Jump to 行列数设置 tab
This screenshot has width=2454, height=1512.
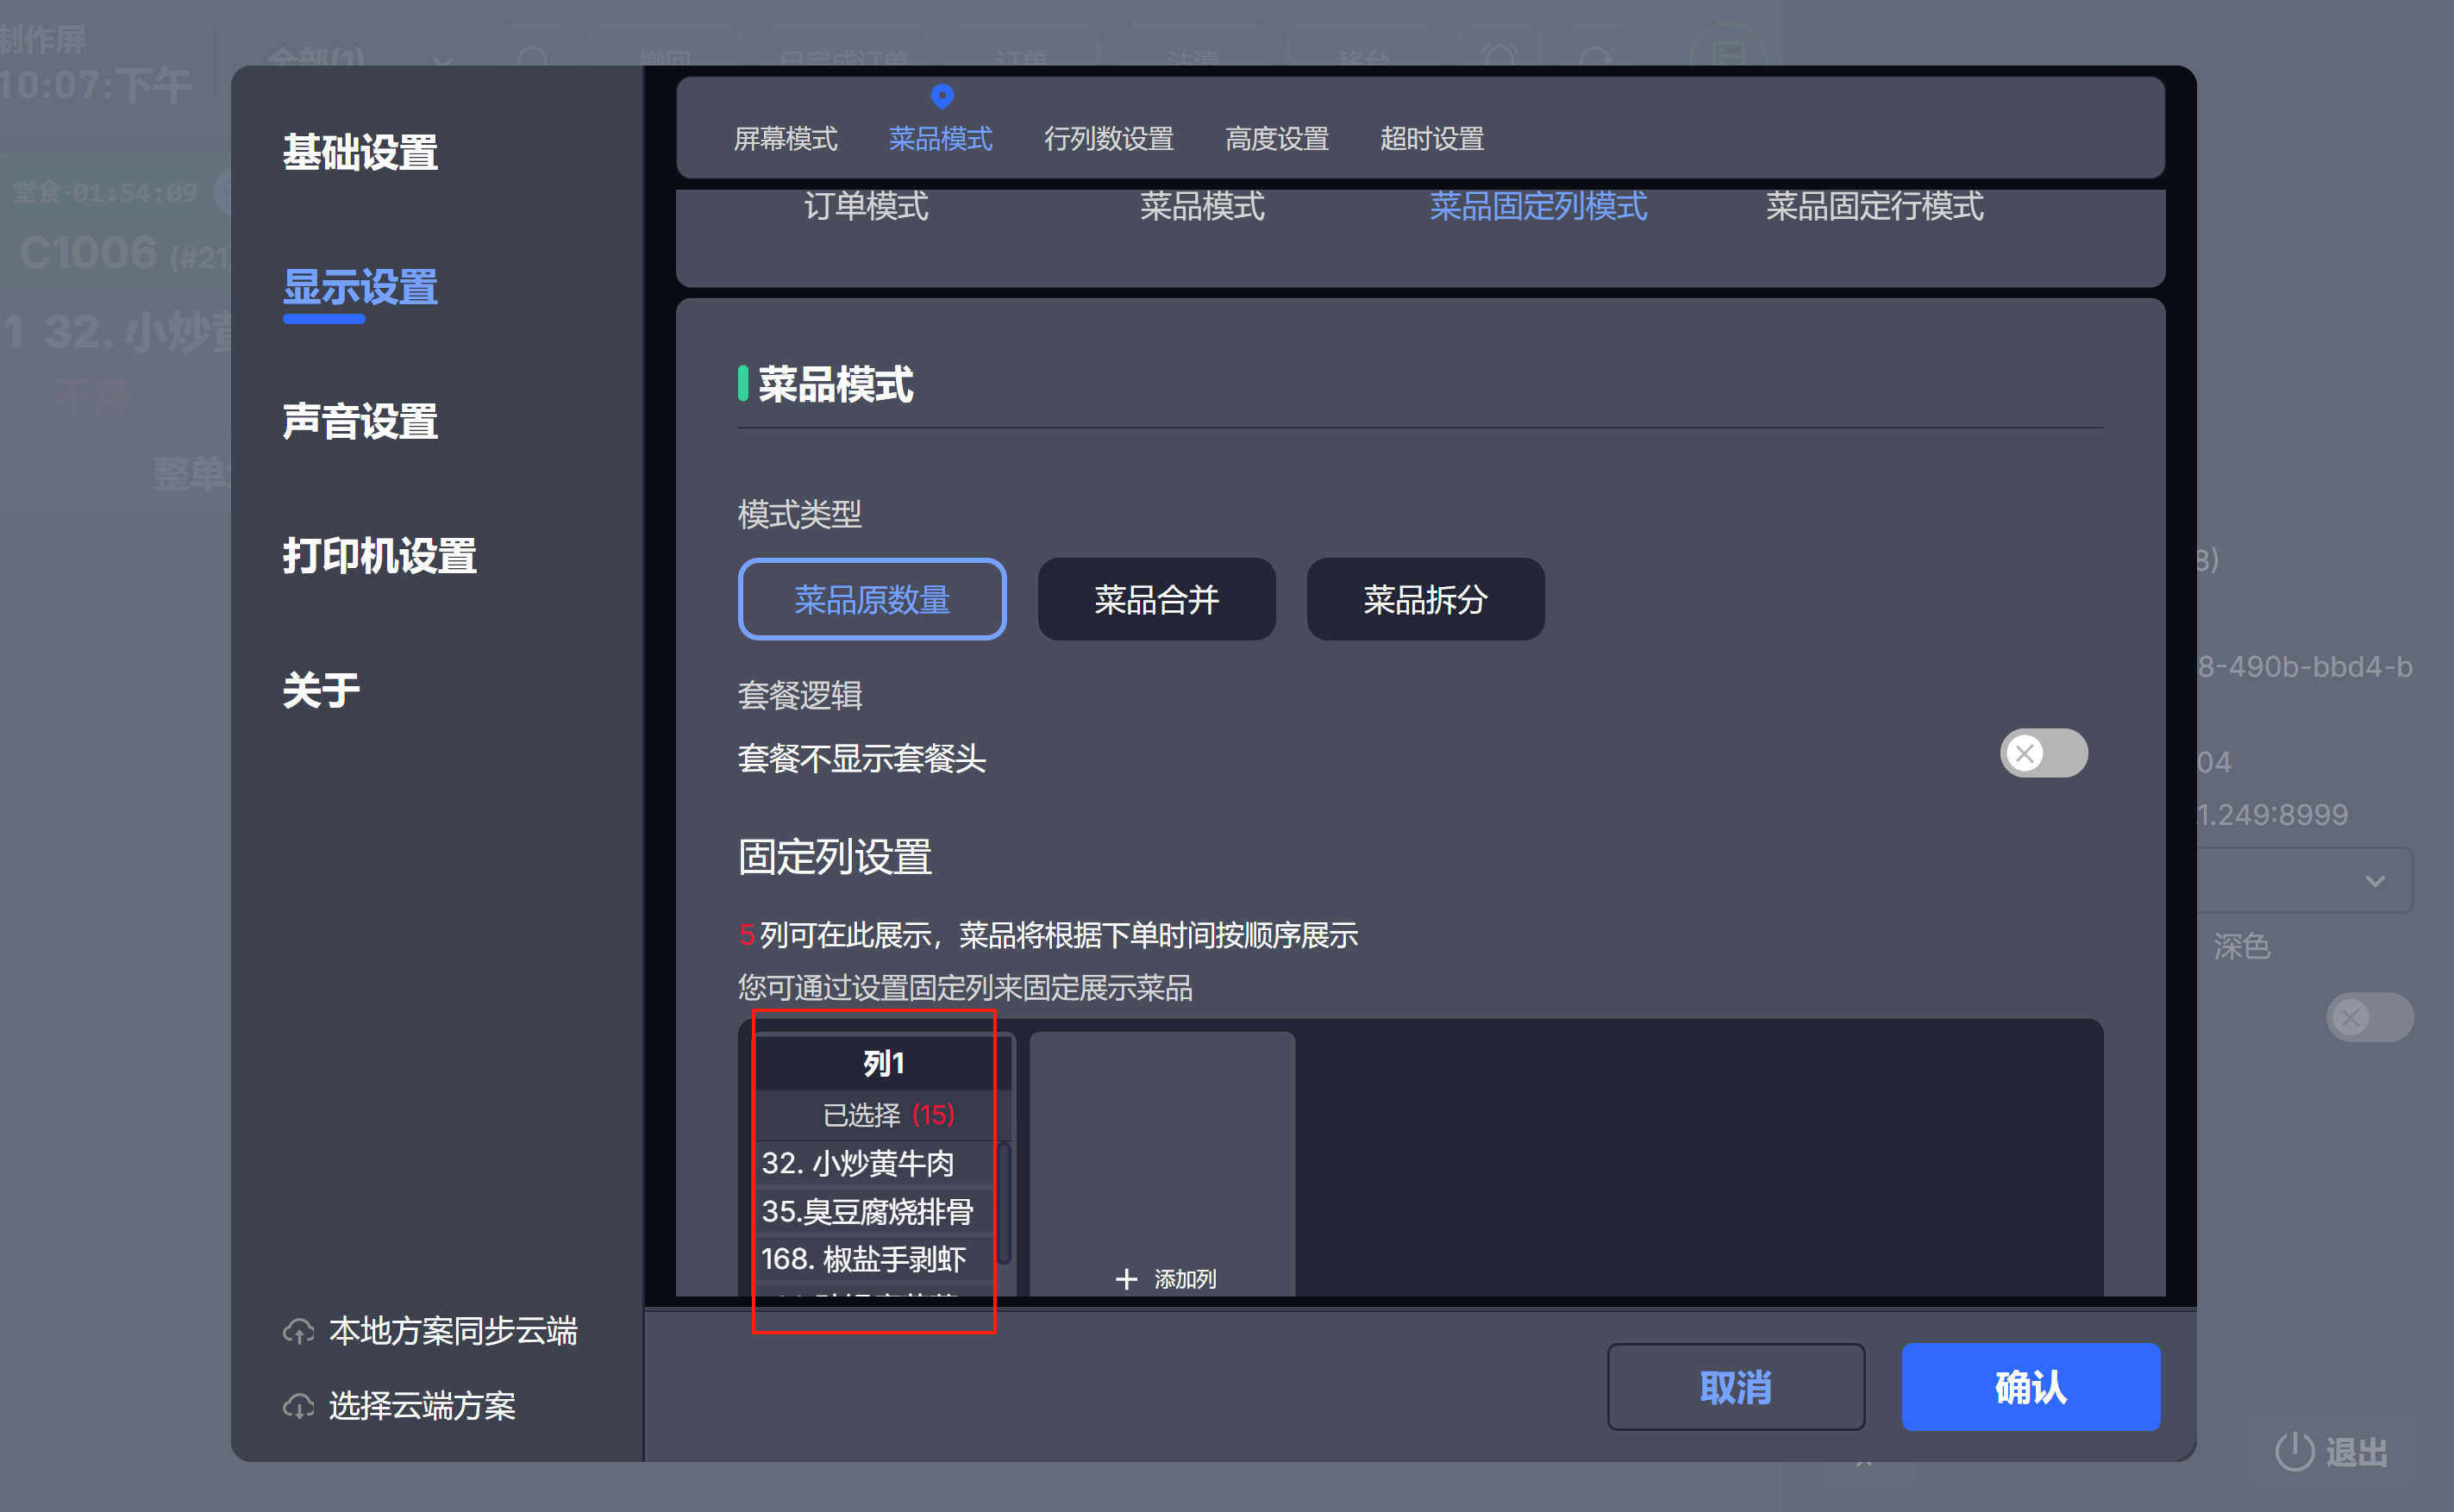coord(1108,139)
